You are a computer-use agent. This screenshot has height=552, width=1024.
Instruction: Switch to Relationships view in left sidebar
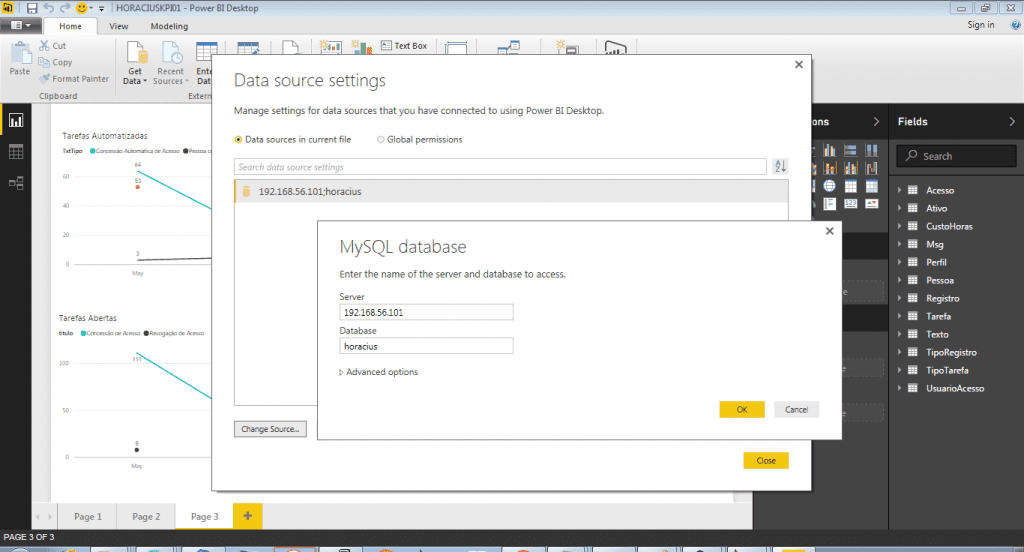coord(16,183)
